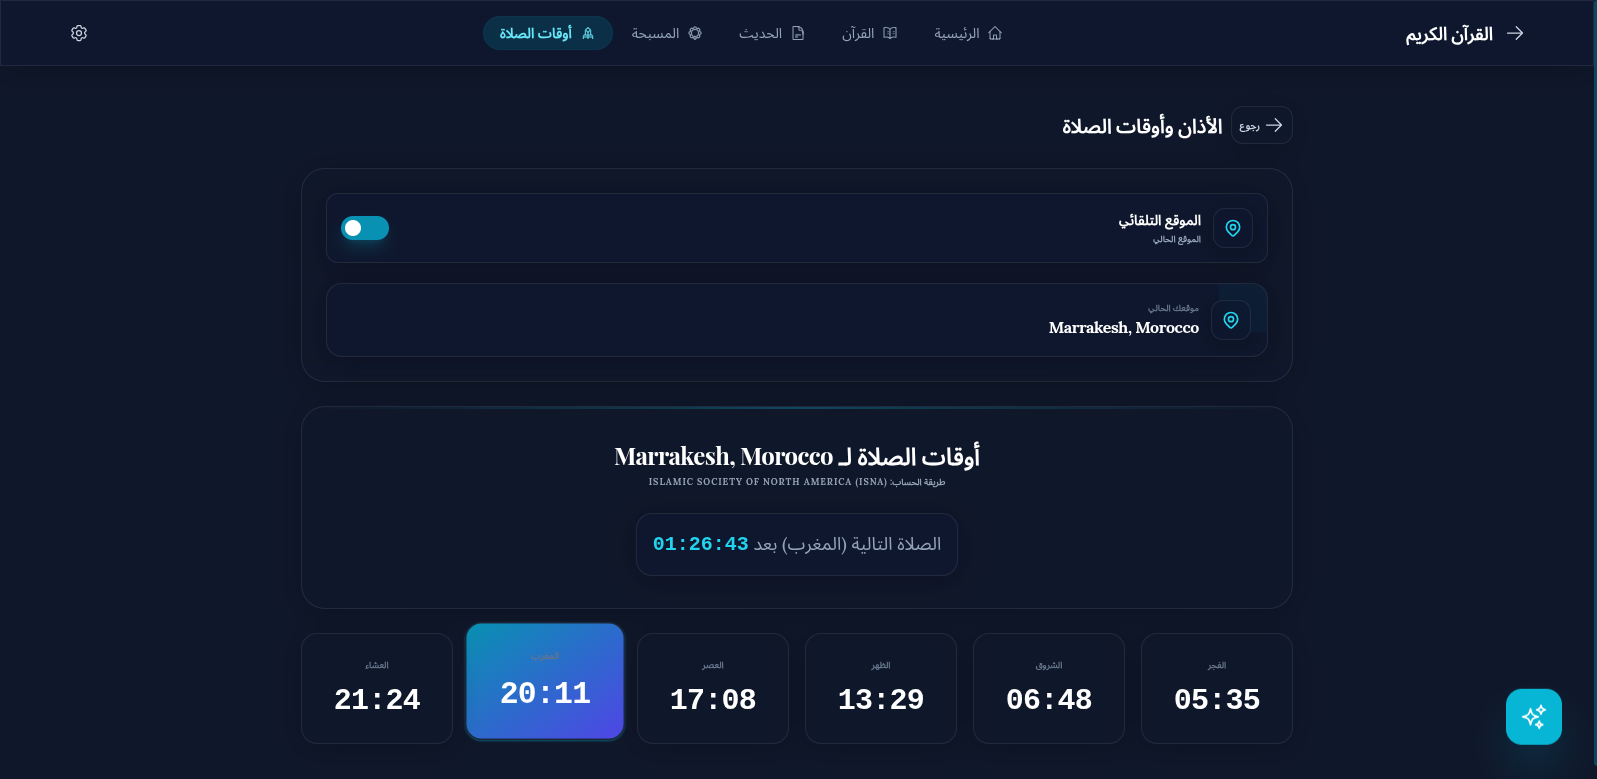
Task: Click the رجوع back button
Action: pos(1261,125)
